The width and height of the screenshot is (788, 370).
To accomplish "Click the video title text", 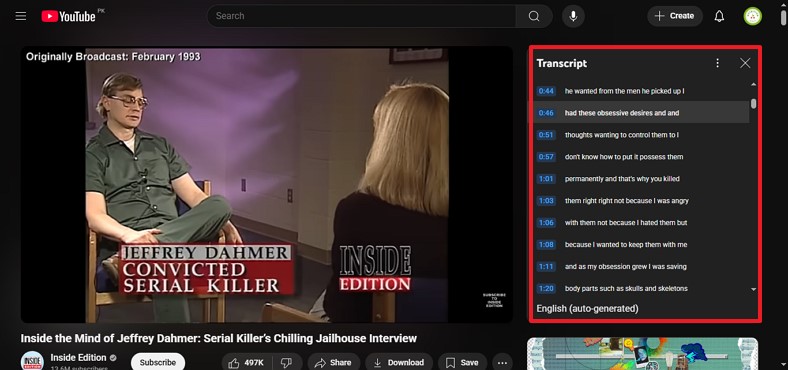I will point(219,338).
